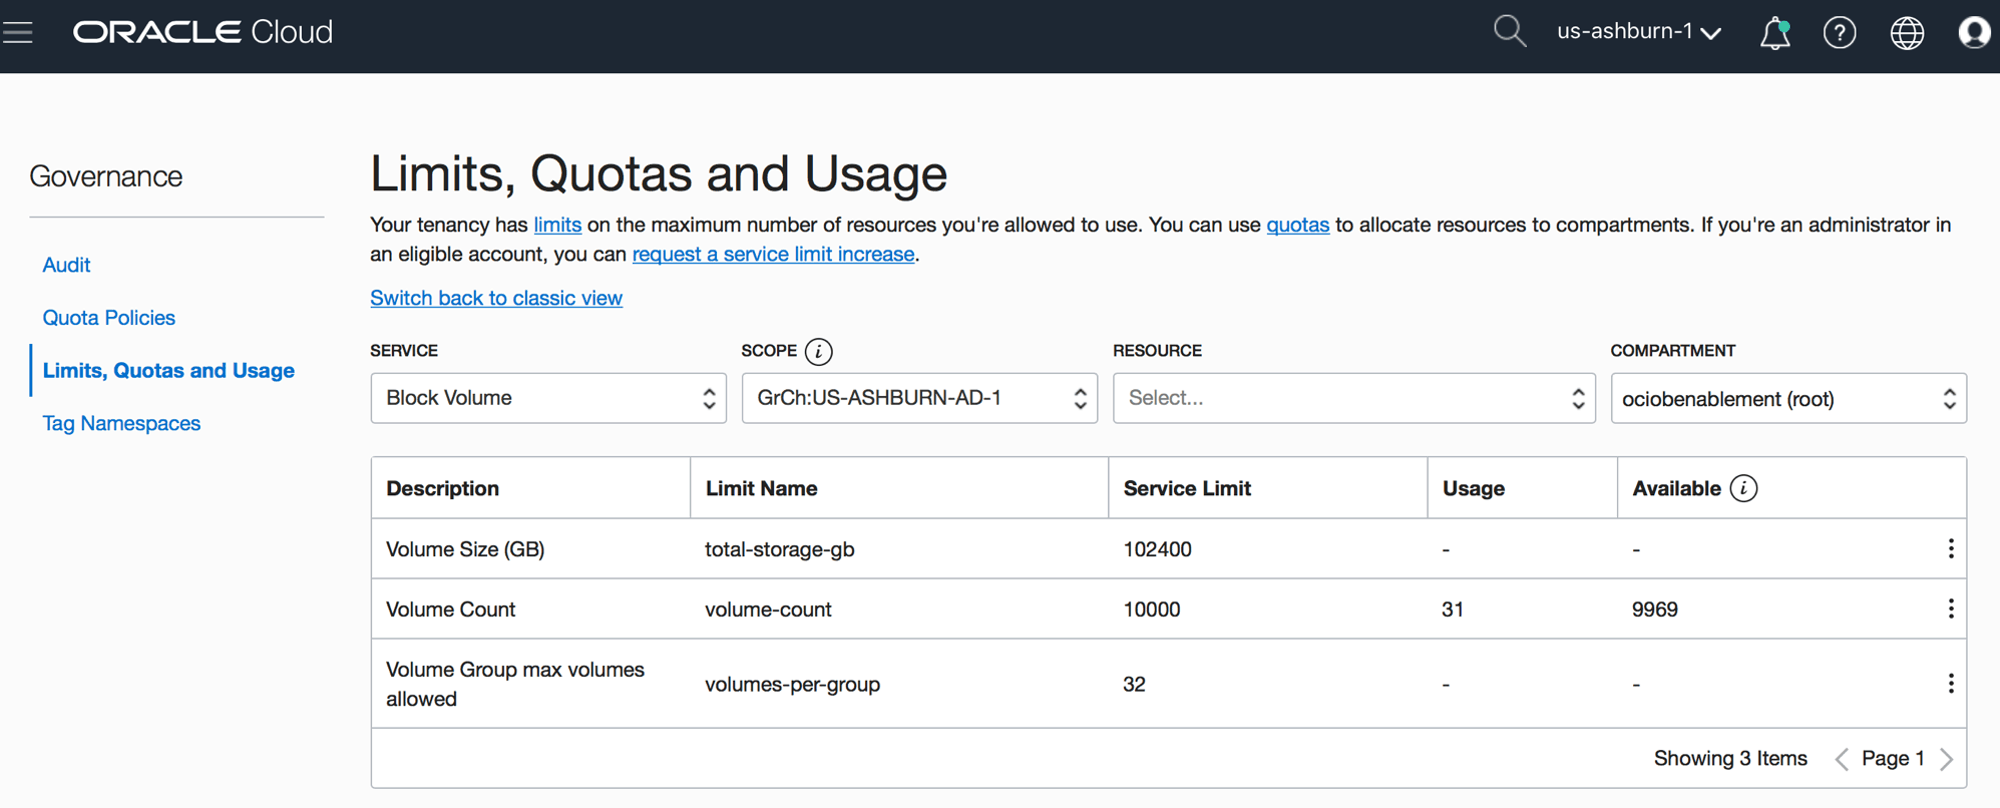Go to Audit in Governance sidebar
Screen dimensions: 2000x808
[66, 265]
